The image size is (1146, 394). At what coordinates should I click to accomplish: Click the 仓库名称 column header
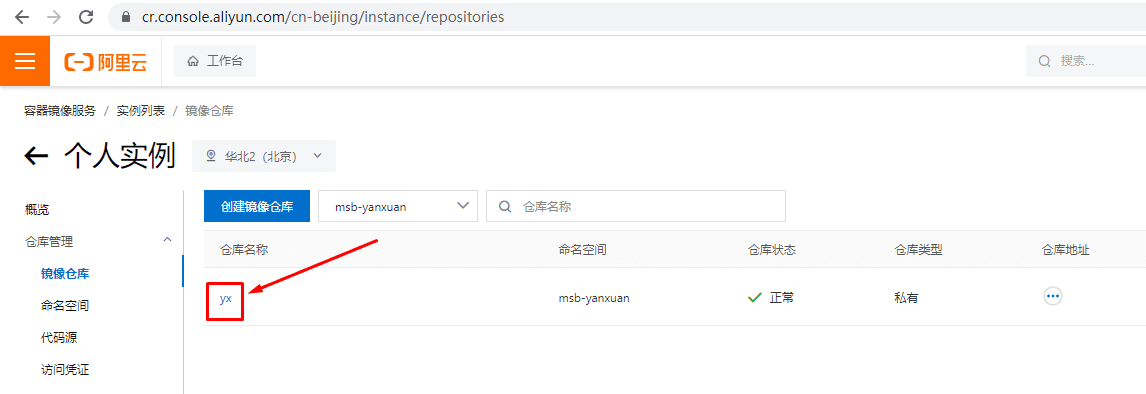click(x=244, y=250)
